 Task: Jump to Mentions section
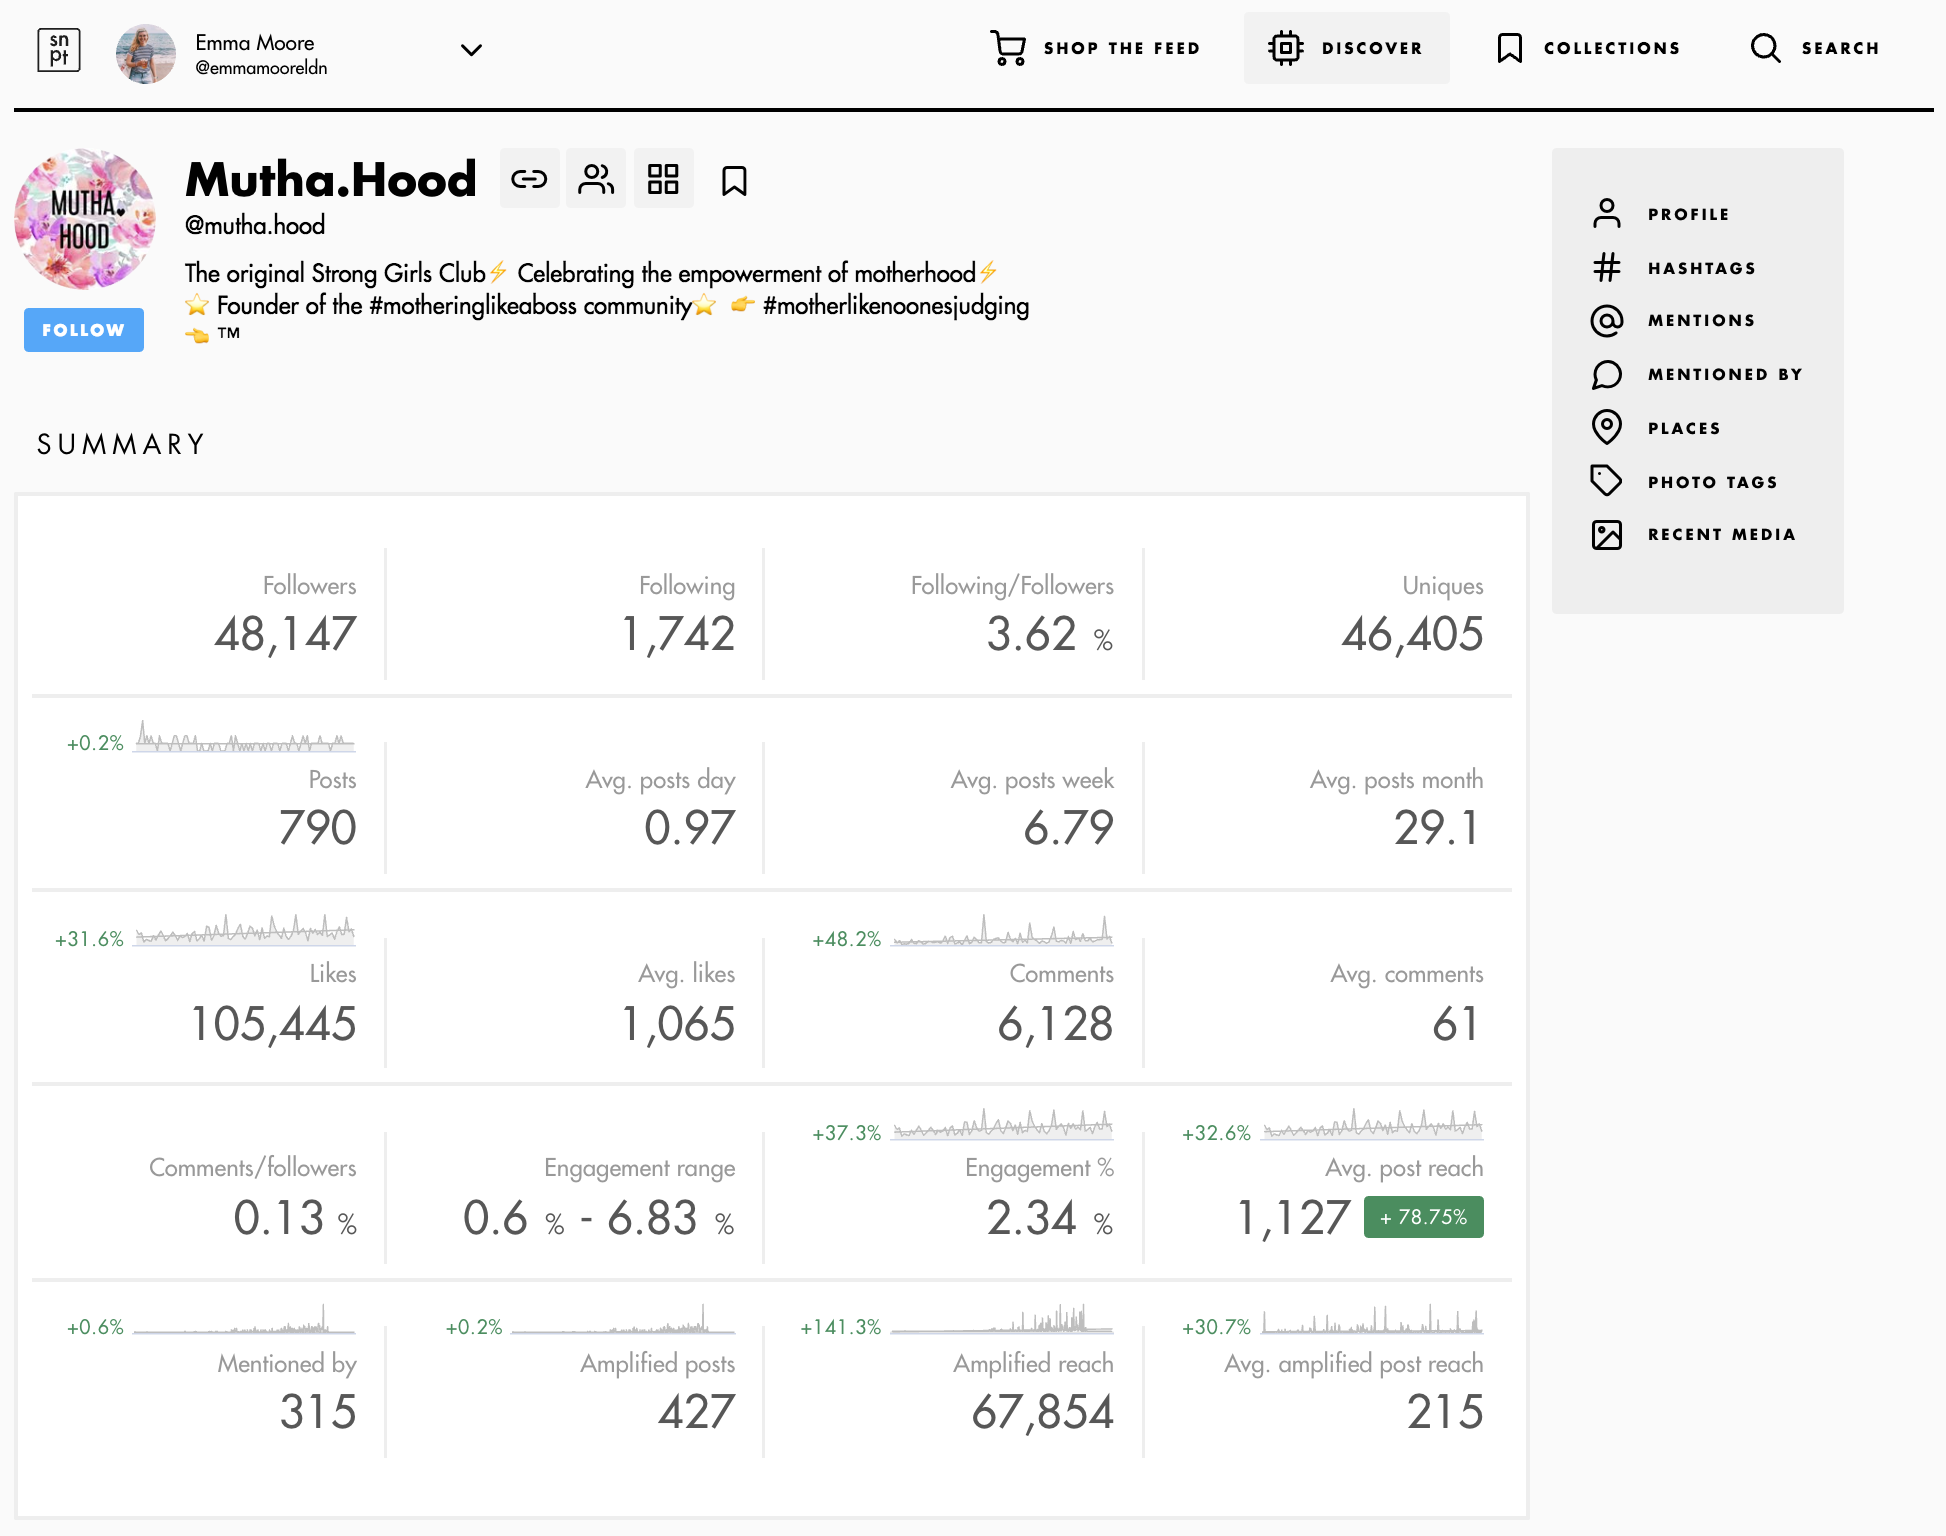point(1701,320)
